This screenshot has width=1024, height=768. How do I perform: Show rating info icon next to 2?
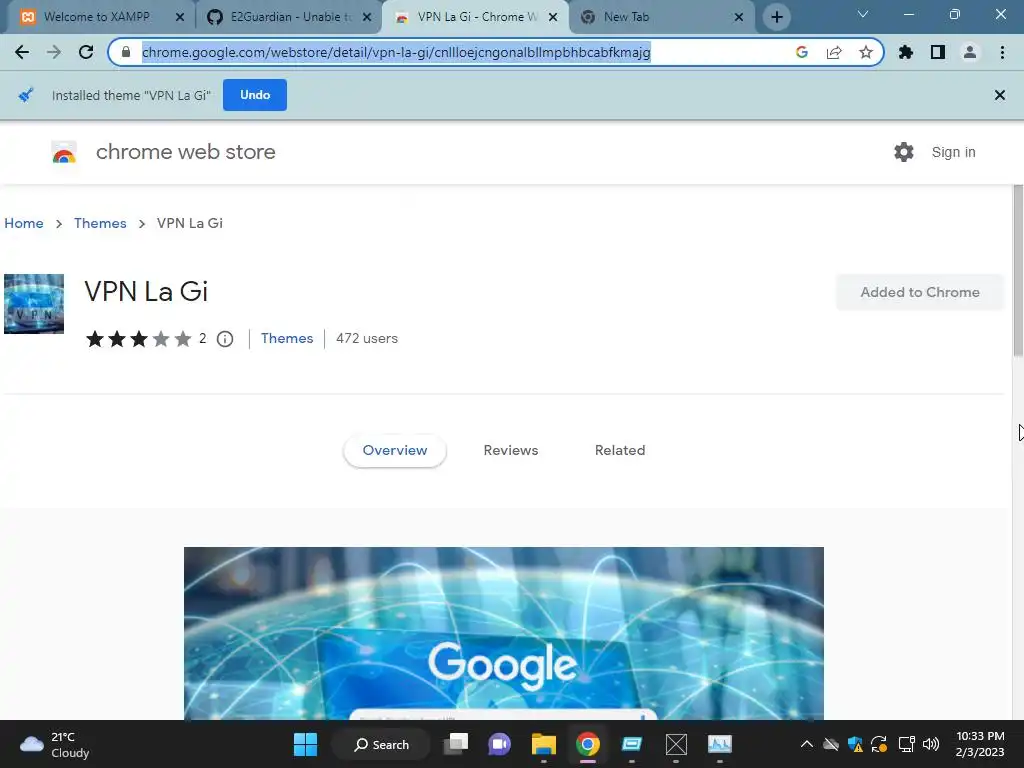[x=225, y=339]
